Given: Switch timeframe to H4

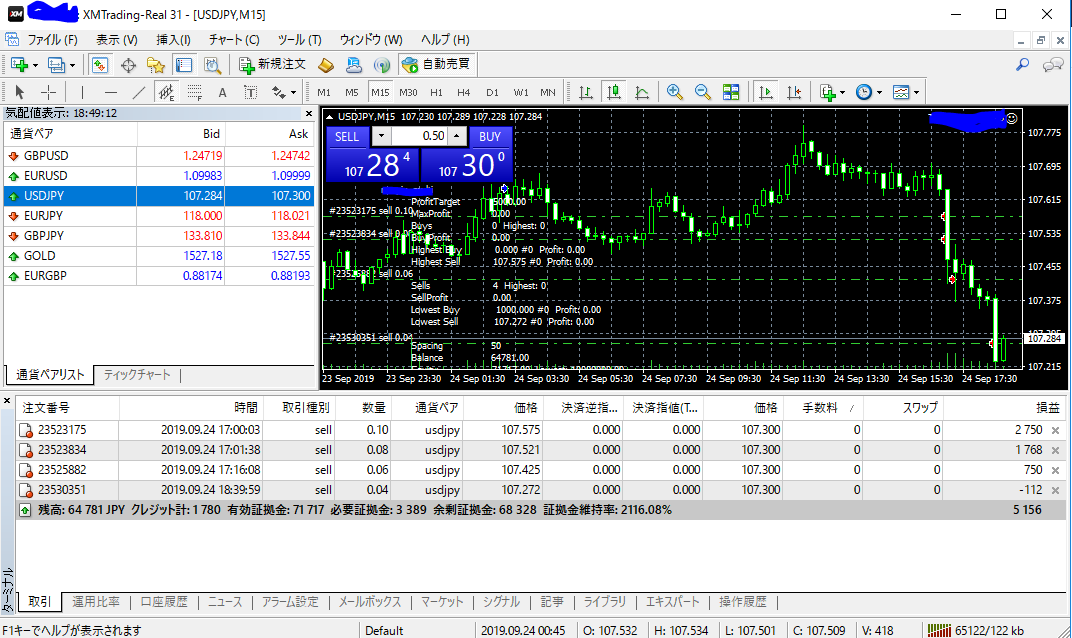Looking at the screenshot, I should pyautogui.click(x=464, y=92).
